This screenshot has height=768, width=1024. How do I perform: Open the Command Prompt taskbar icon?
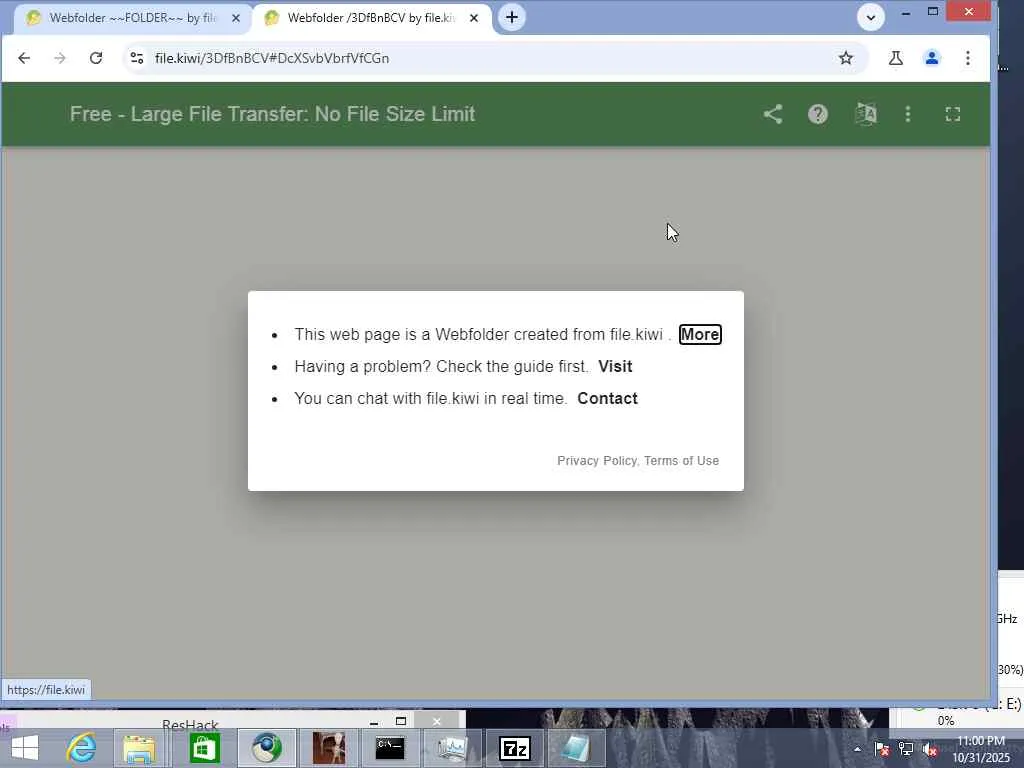pyautogui.click(x=390, y=748)
